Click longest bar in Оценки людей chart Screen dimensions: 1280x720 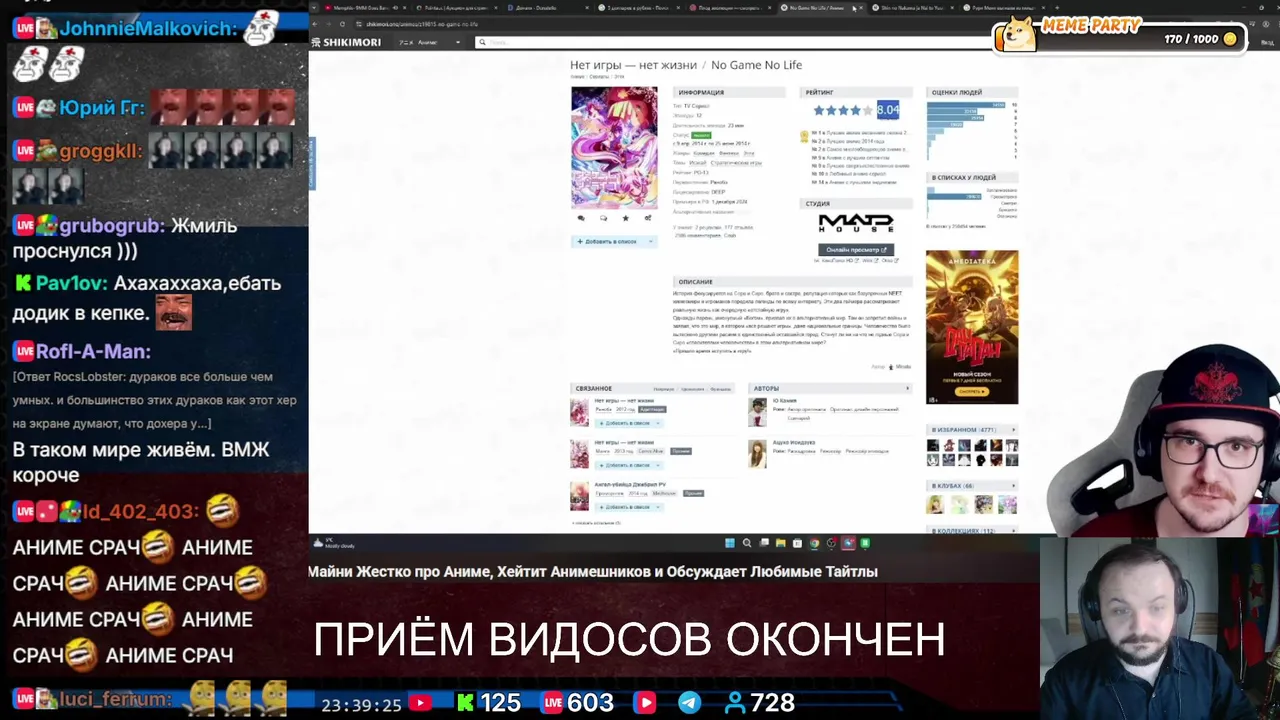966,105
